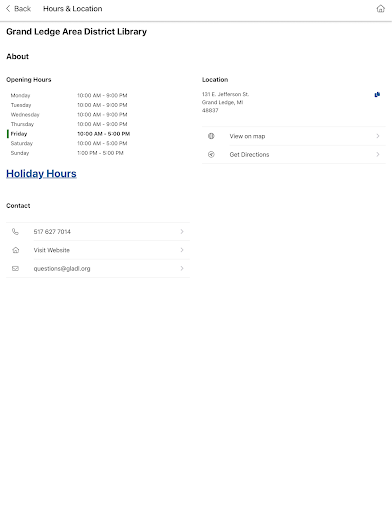Click the 48837 zip code text
Screen dimensions: 392x512
click(x=210, y=110)
